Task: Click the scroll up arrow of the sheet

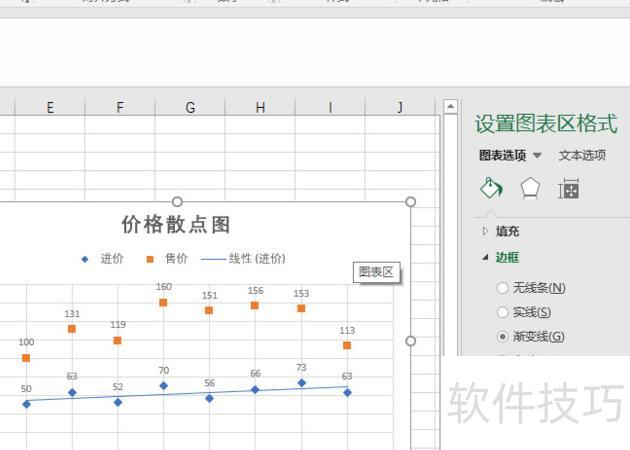Action: 450,107
